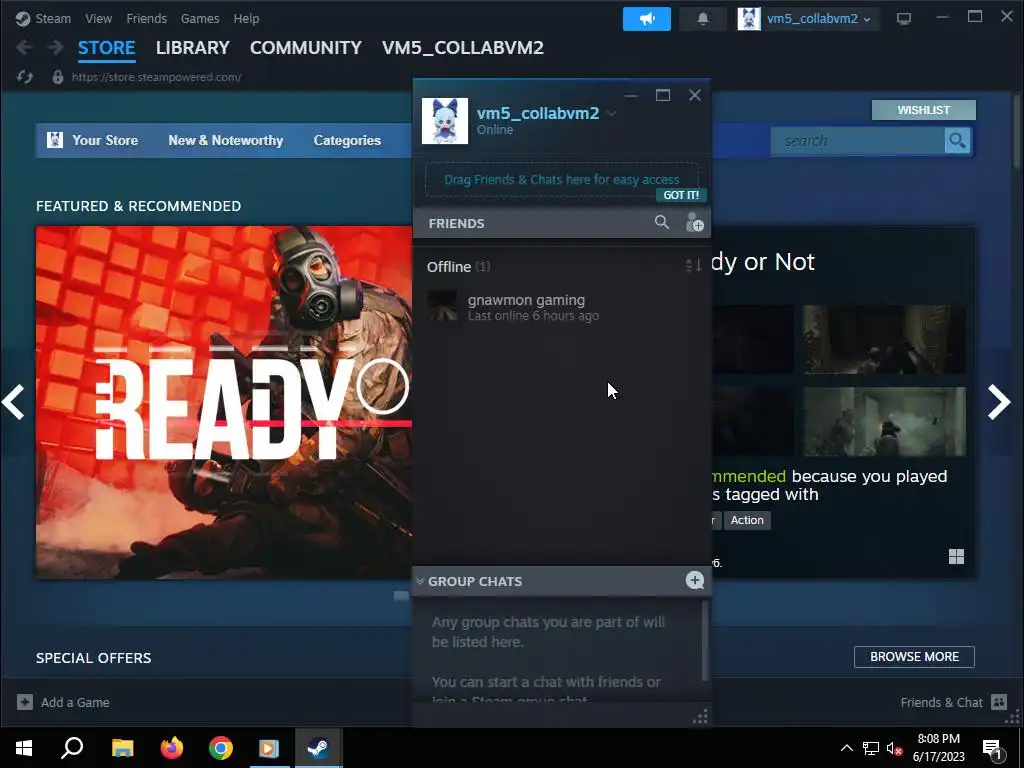Viewport: 1024px width, 768px height.
Task: Open VM5_COLLABVM2 profile tab
Action: click(x=462, y=48)
